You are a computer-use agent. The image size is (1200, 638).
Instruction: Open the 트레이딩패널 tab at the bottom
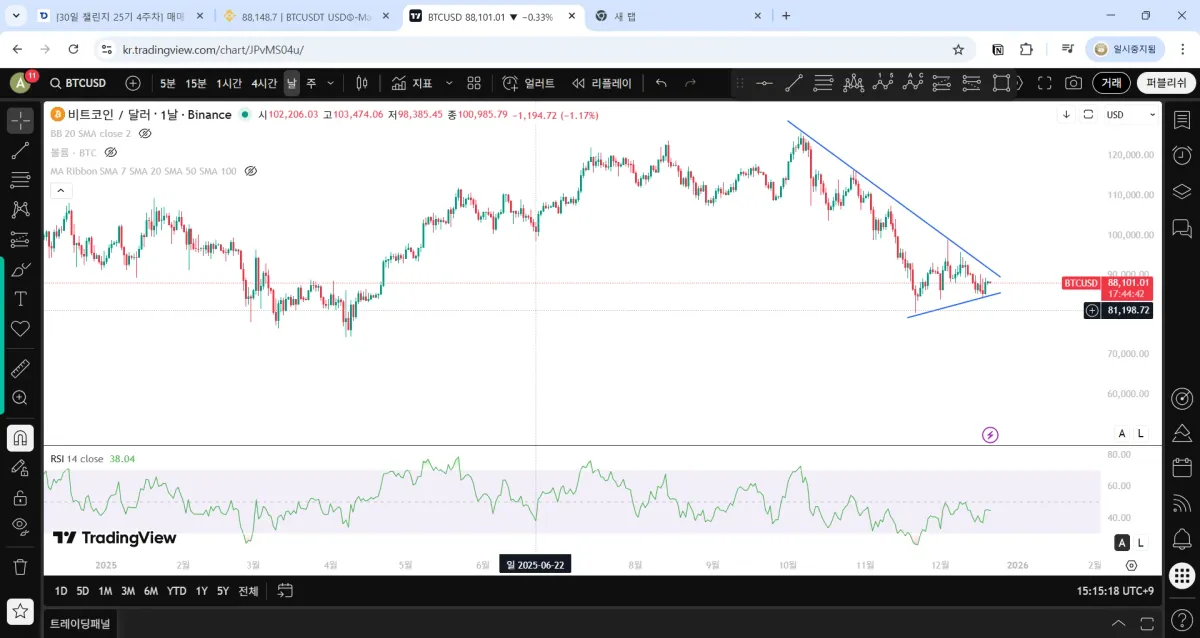pyautogui.click(x=79, y=623)
